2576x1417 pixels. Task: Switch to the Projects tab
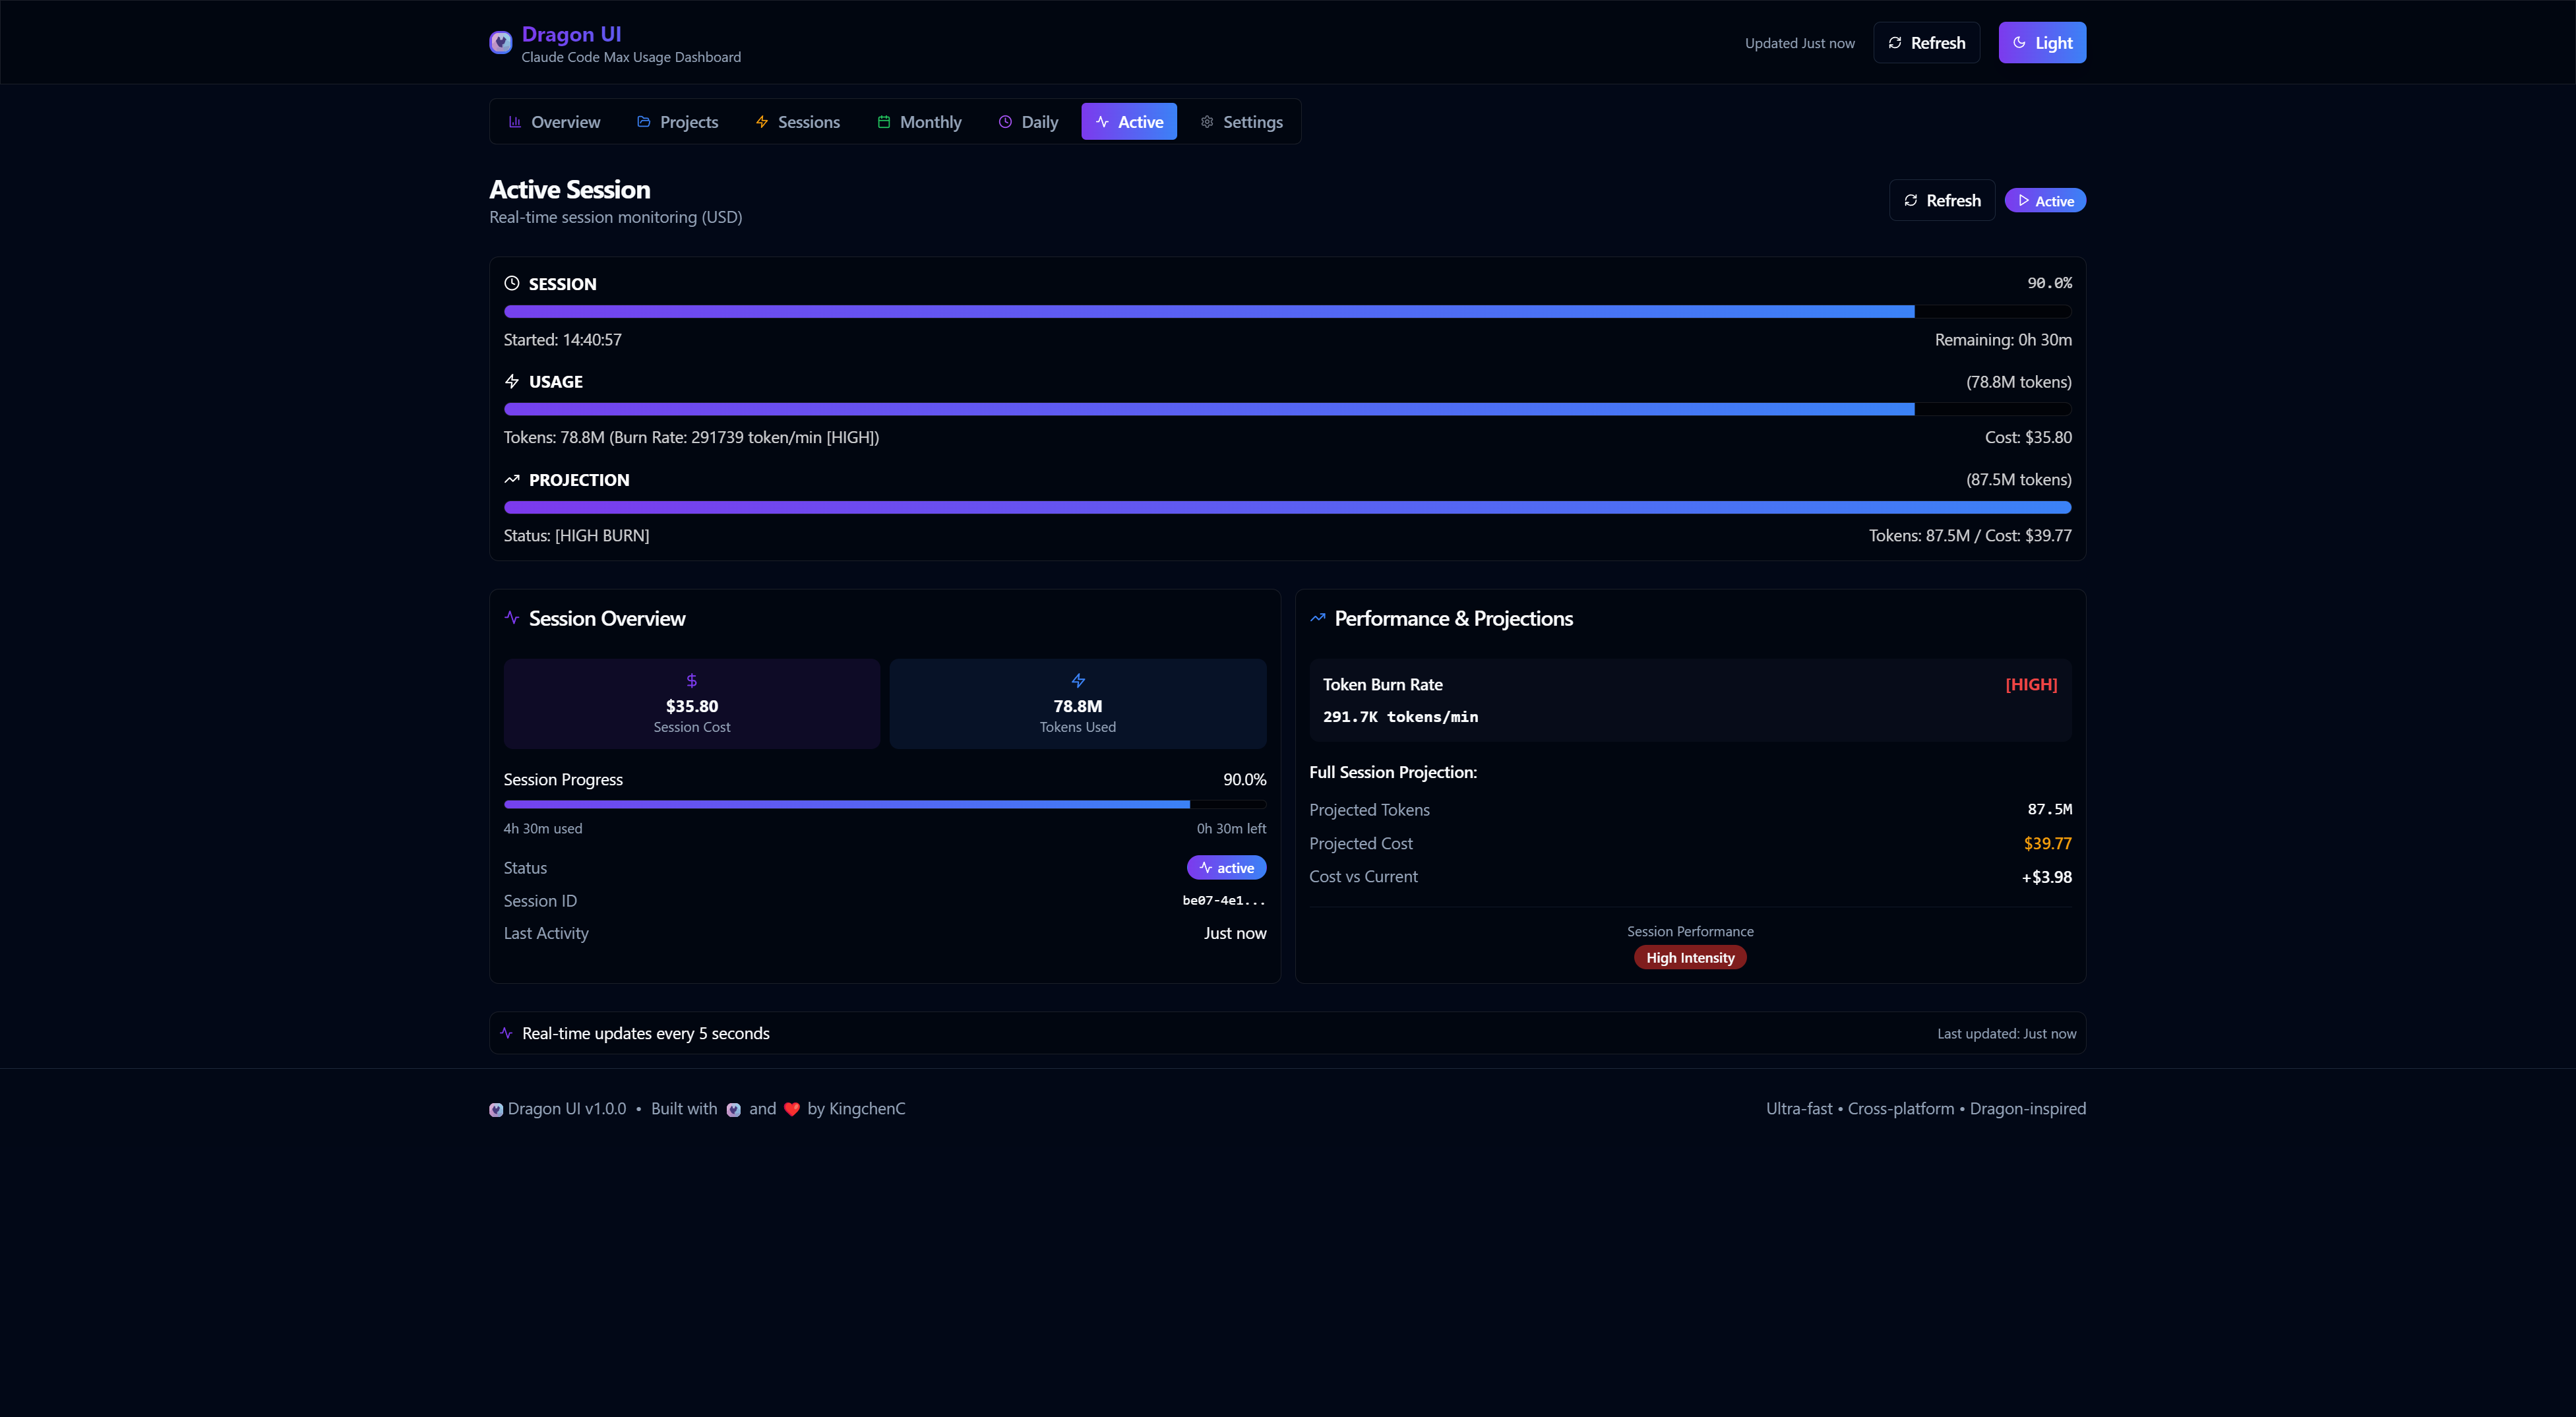(678, 122)
